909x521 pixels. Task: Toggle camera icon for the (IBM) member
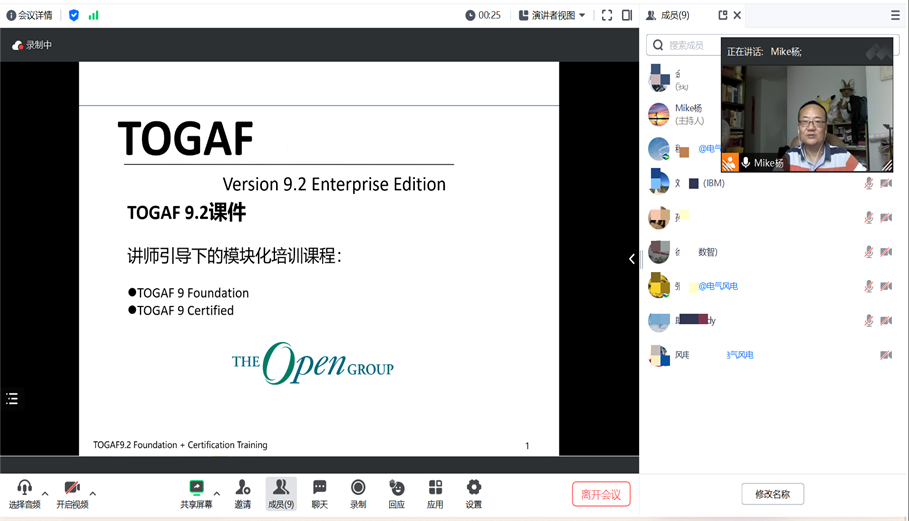pyautogui.click(x=886, y=184)
